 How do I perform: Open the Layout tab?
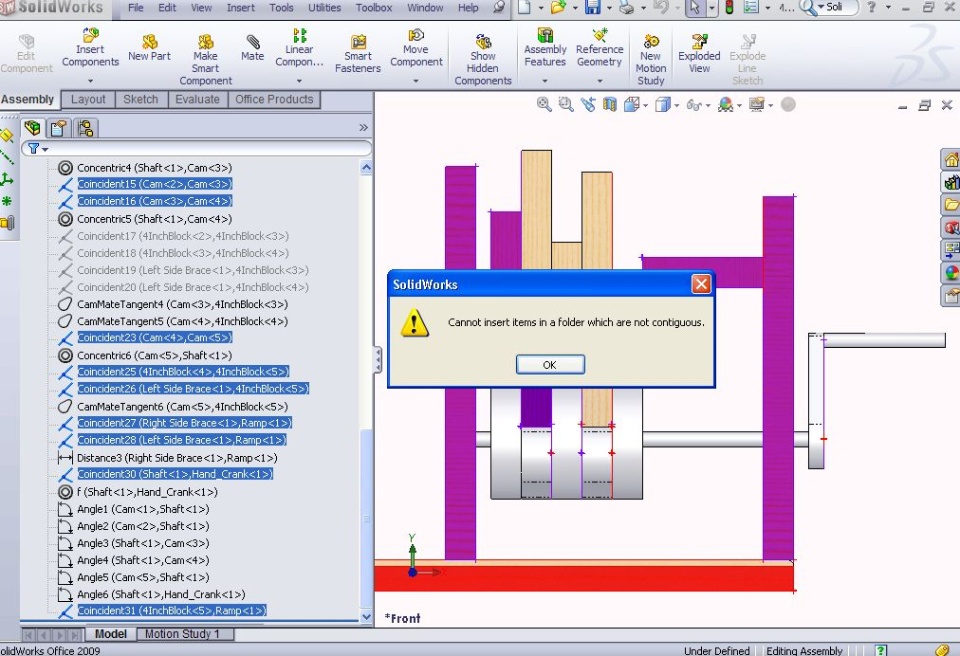[88, 99]
